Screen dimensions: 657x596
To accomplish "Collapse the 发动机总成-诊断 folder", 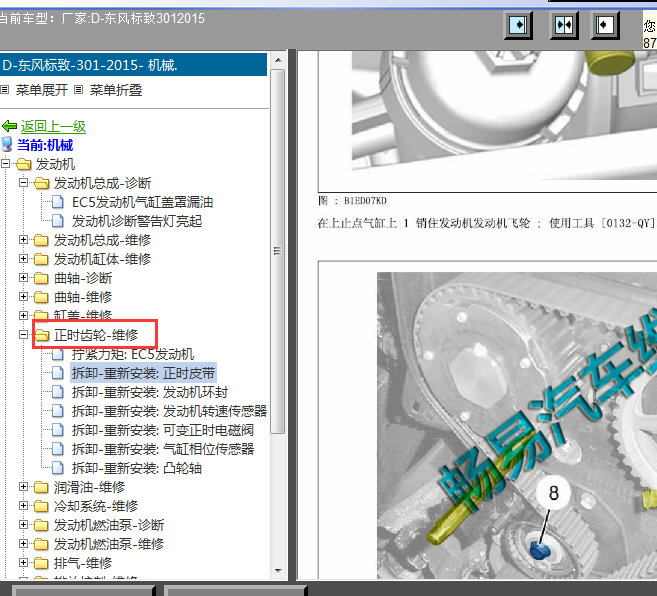I will (23, 183).
